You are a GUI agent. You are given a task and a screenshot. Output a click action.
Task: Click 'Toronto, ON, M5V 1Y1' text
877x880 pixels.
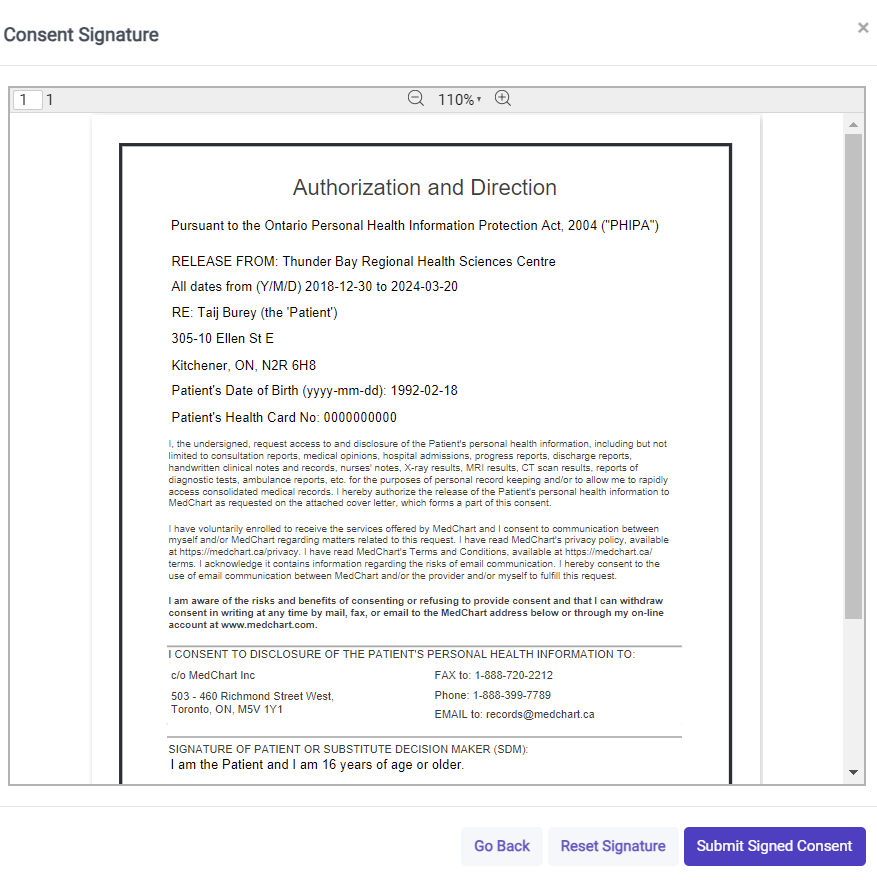tap(227, 709)
